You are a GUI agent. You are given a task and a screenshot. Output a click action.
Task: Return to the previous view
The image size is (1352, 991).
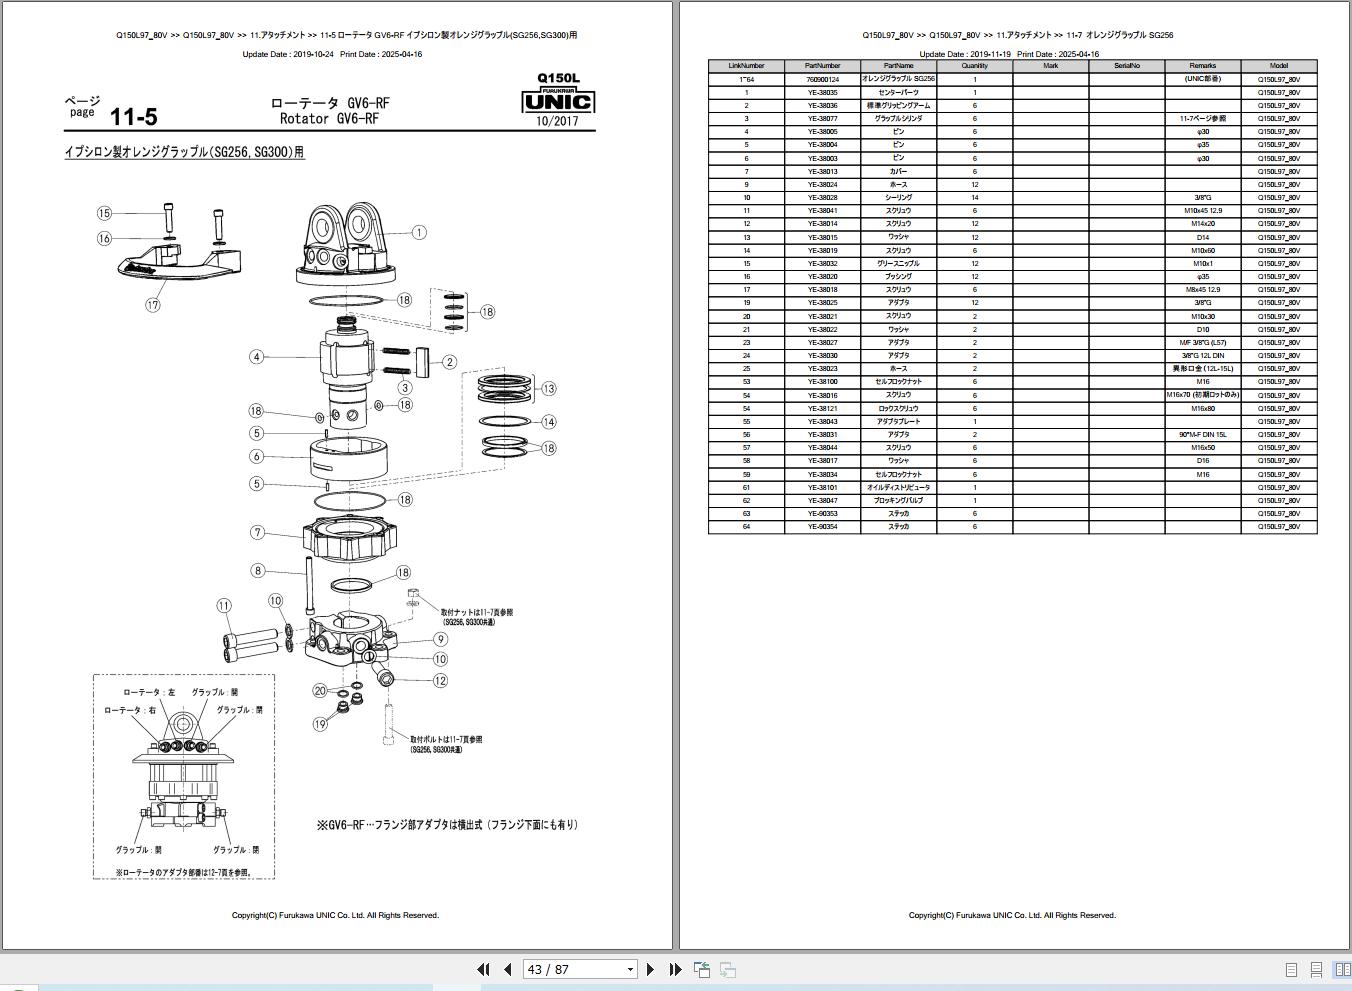702,969
